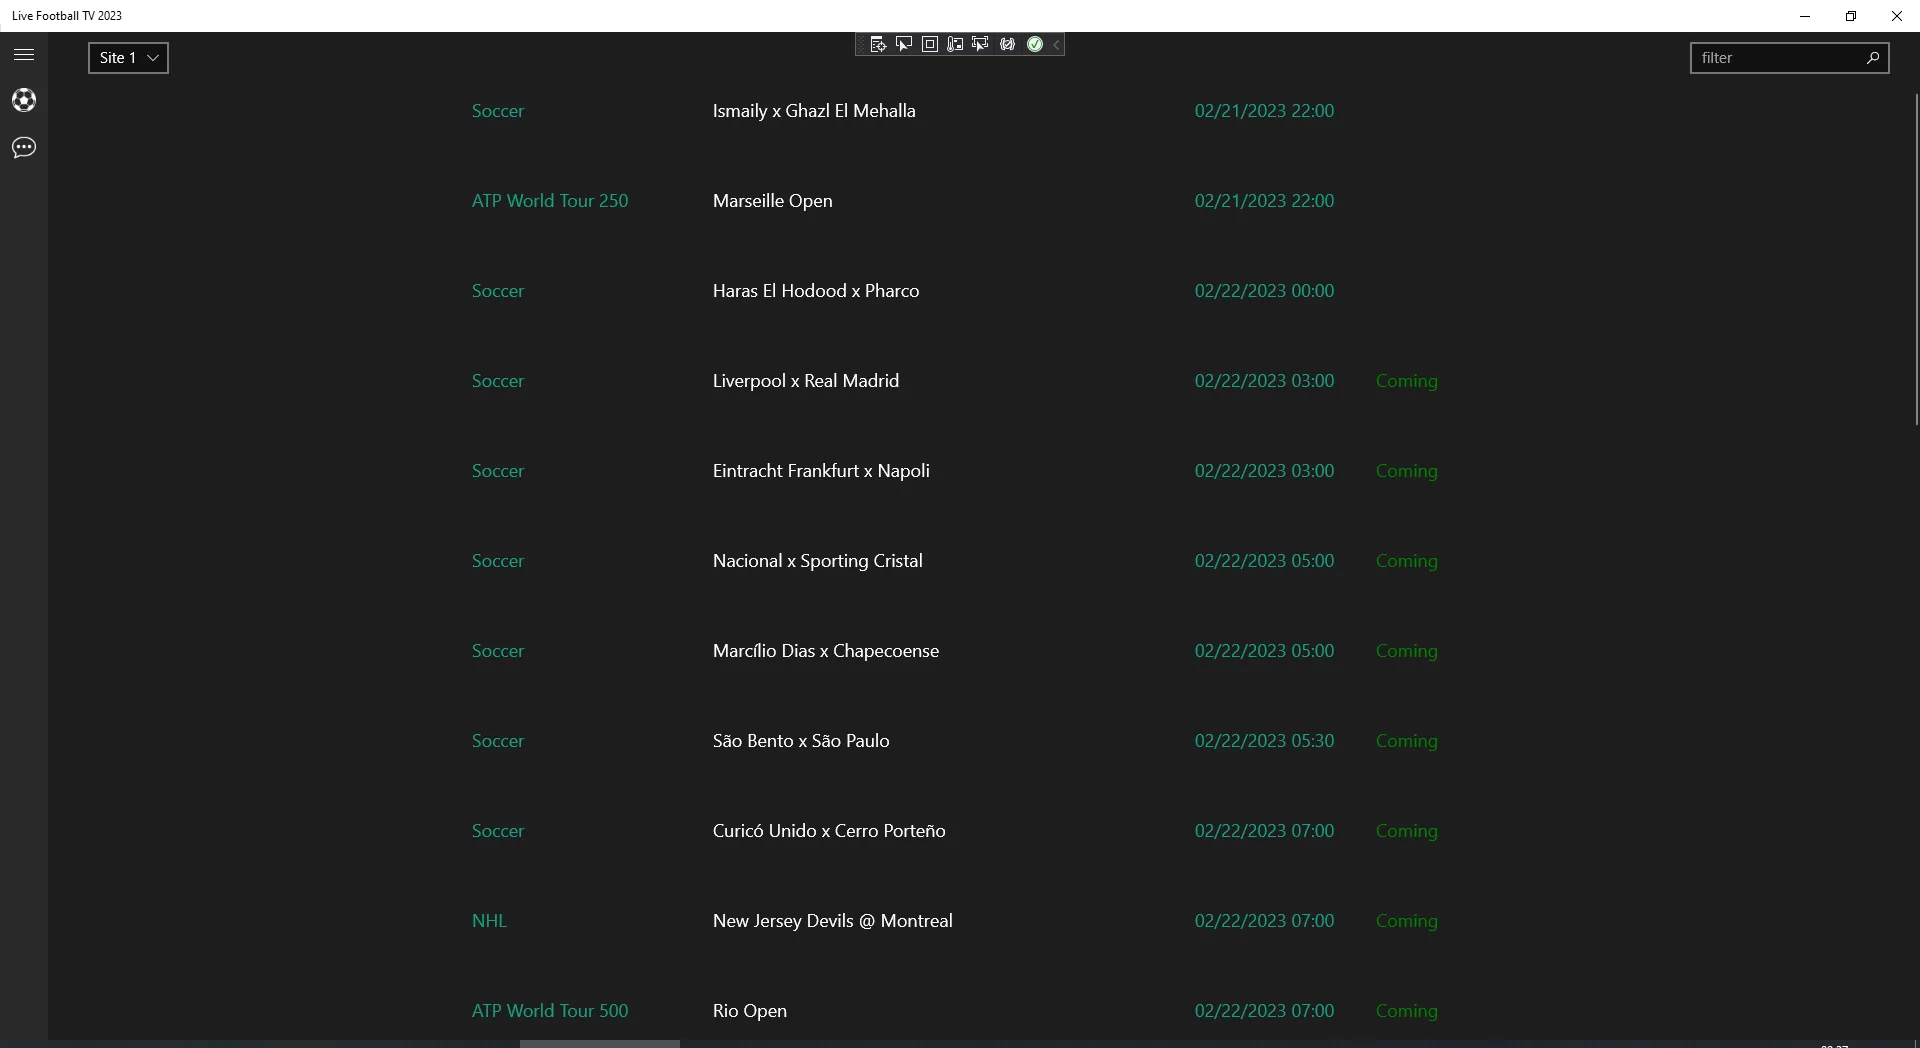The image size is (1920, 1048).
Task: Click Coming status on Liverpool row
Action: coord(1407,381)
